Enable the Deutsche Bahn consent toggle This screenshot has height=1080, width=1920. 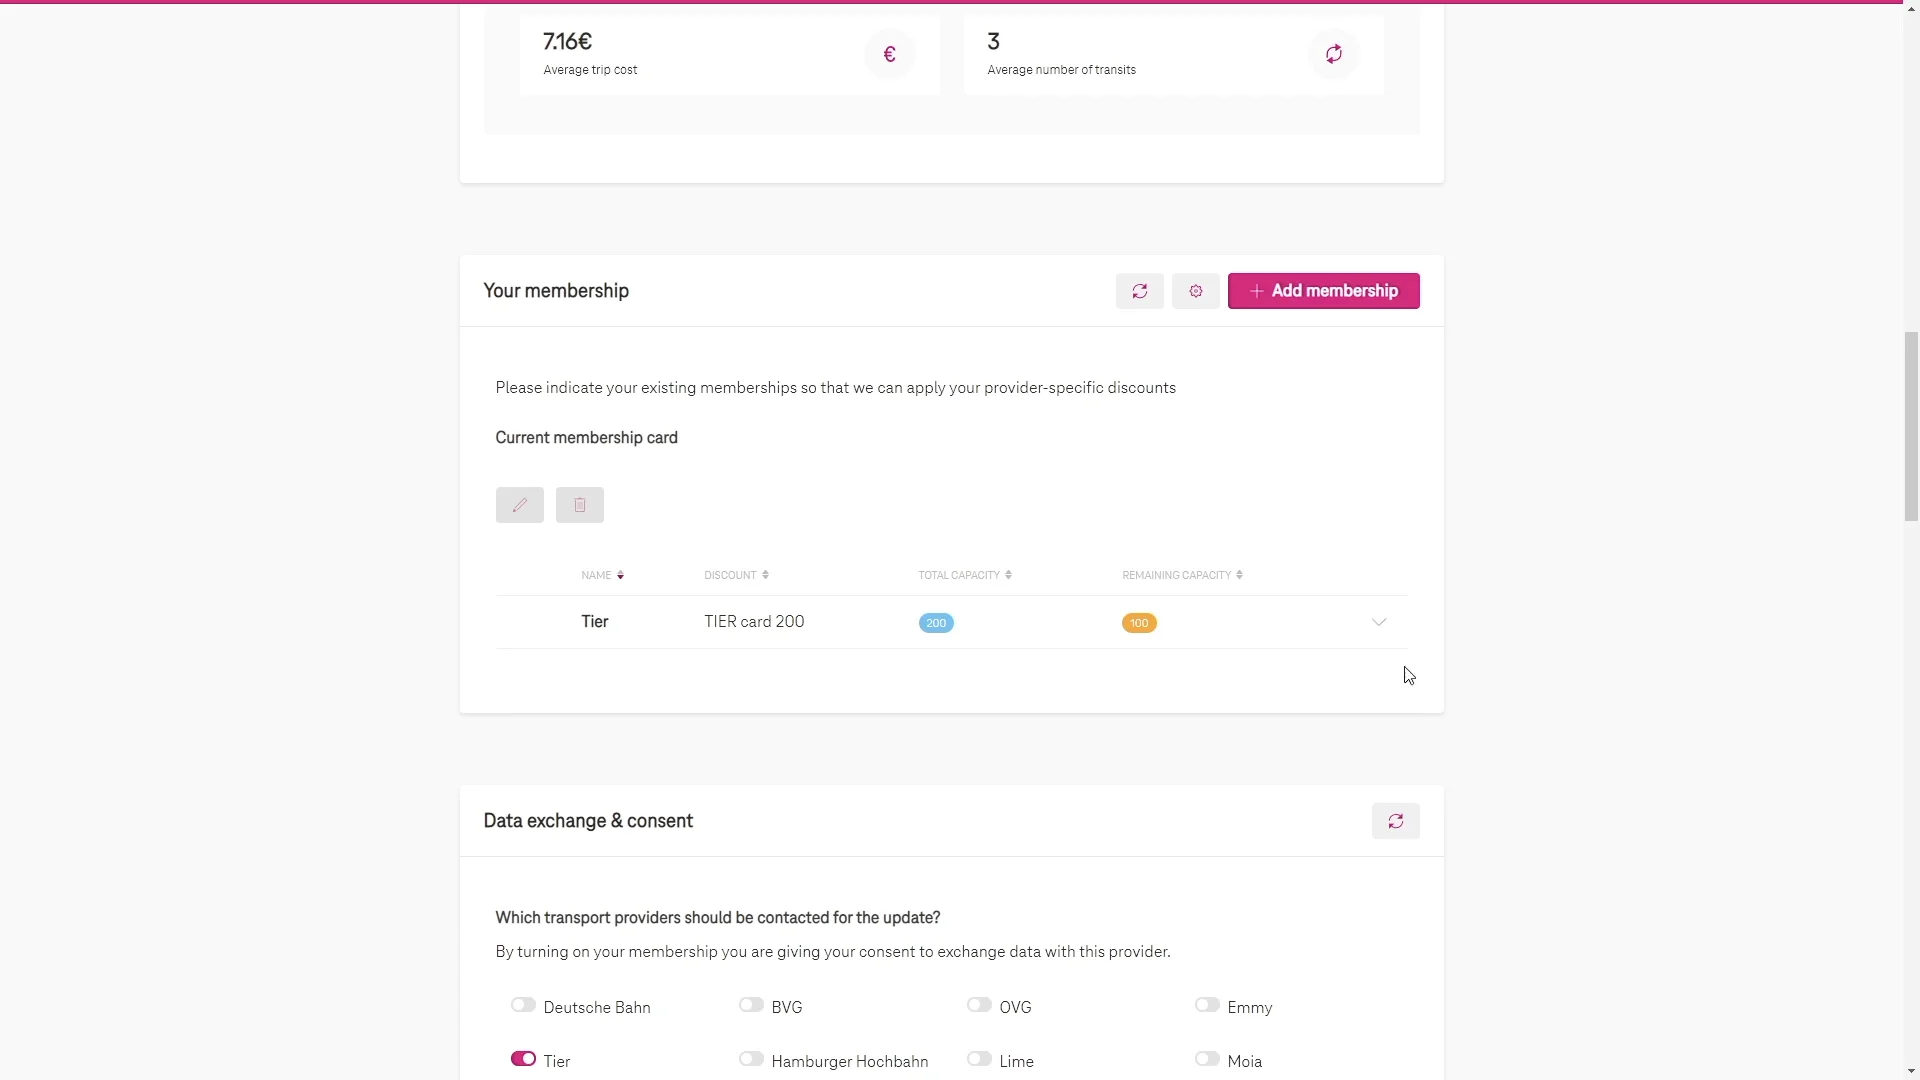[523, 1005]
